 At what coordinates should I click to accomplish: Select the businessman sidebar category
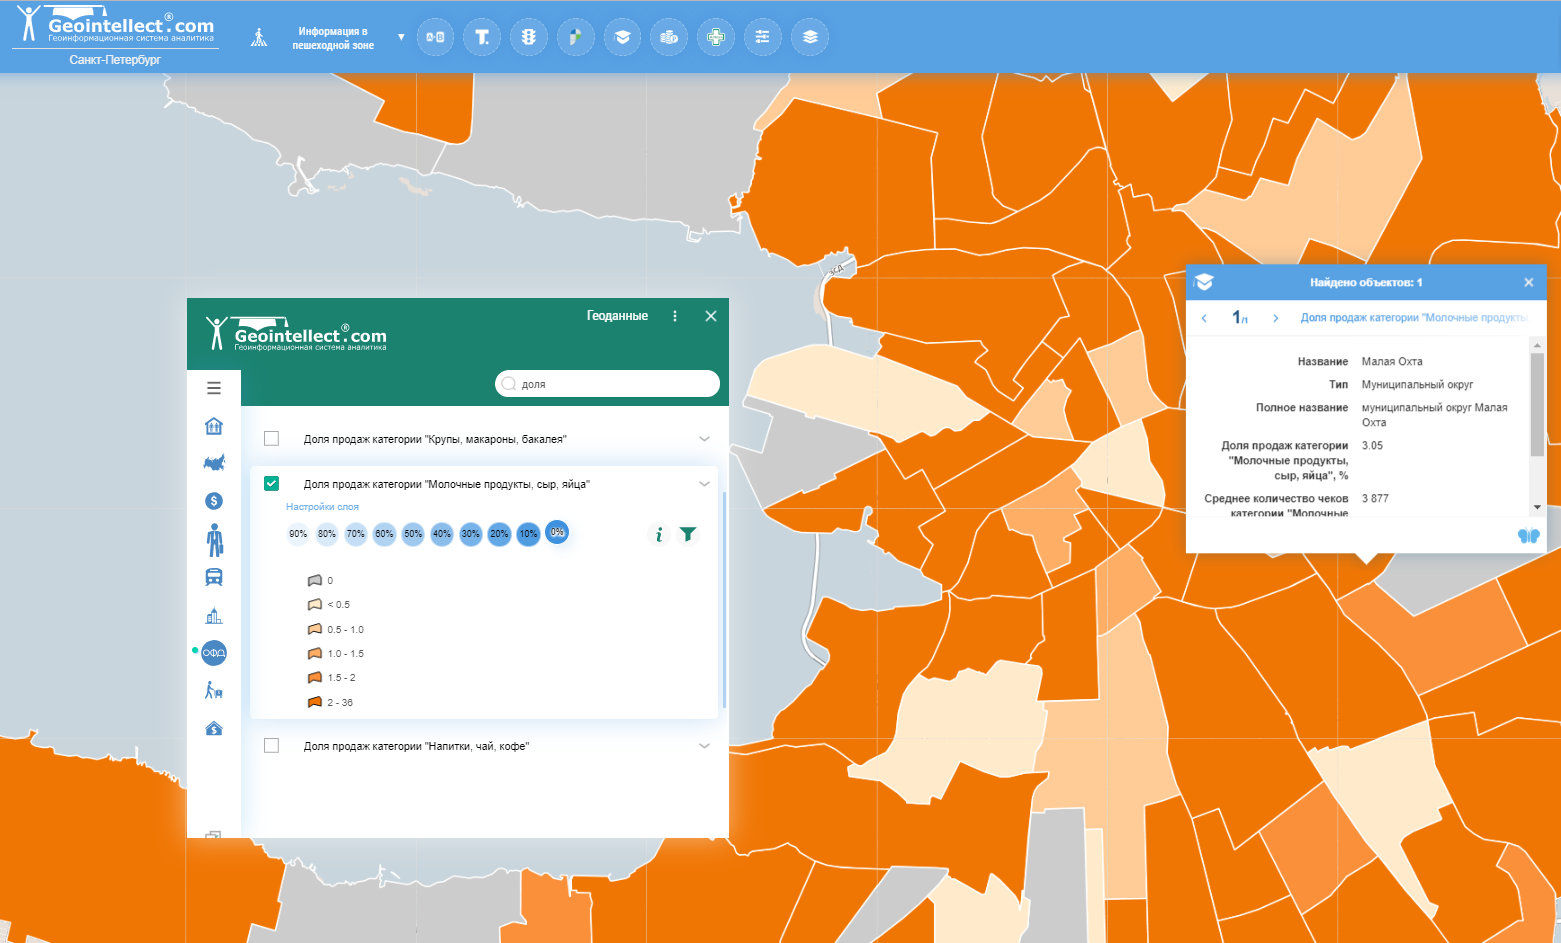(214, 540)
